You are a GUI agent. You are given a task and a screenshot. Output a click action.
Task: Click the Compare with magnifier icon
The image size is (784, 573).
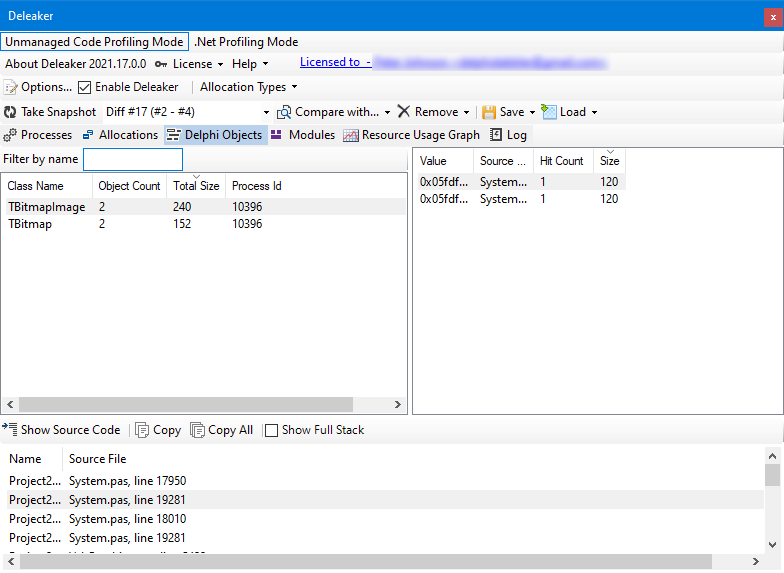click(x=284, y=112)
